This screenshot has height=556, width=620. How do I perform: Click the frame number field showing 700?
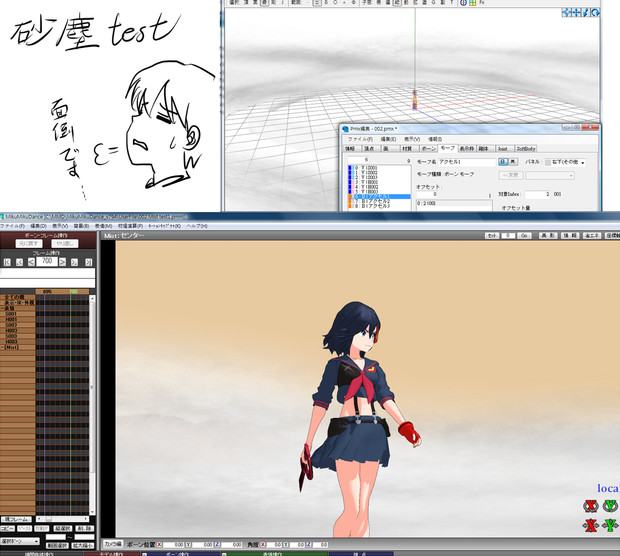tap(47, 261)
